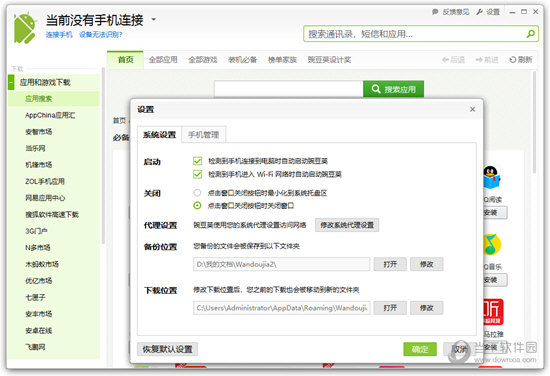
Task: Click the green 搜索应用 button
Action: (x=393, y=89)
